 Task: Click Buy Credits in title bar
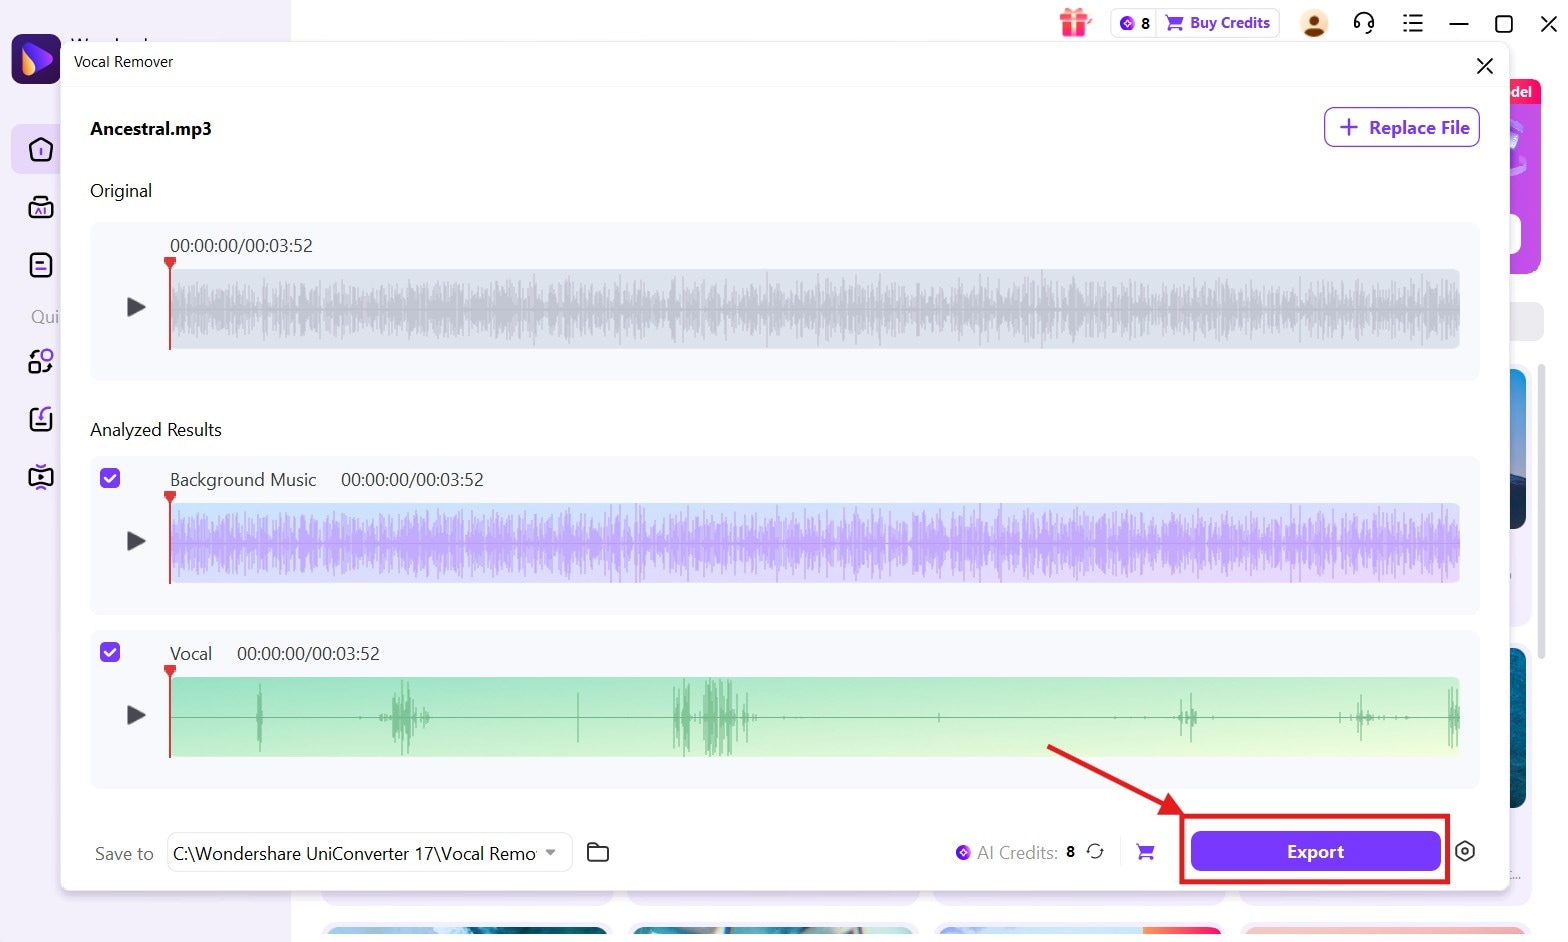click(x=1220, y=23)
